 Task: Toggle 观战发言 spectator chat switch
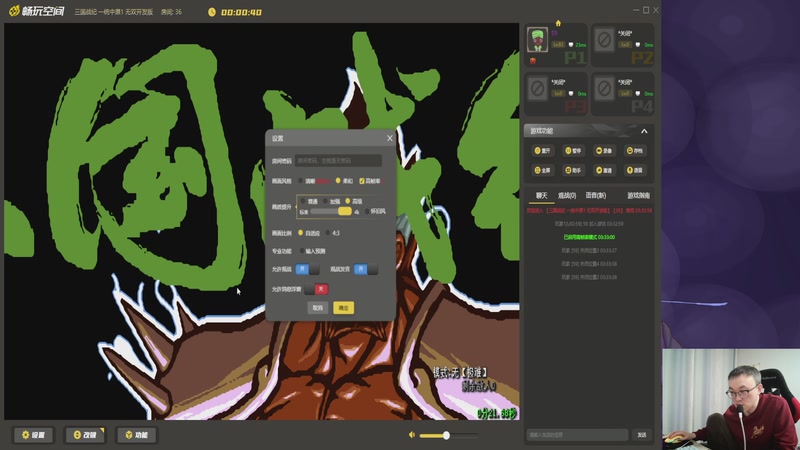click(366, 269)
